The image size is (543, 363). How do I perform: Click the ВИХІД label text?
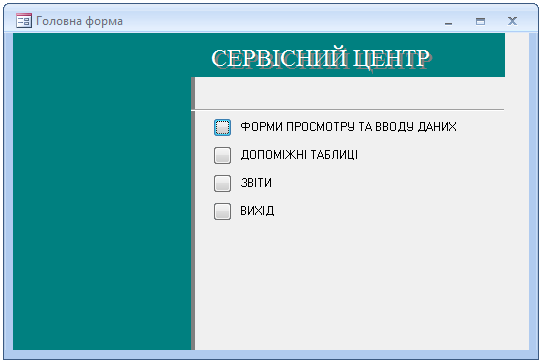[x=257, y=211]
